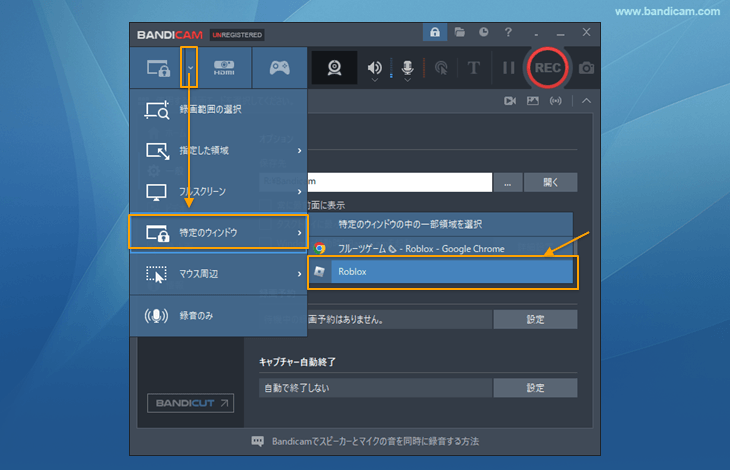Choose 特定のウィンドウ menu entry
The width and height of the screenshot is (730, 470).
point(218,232)
